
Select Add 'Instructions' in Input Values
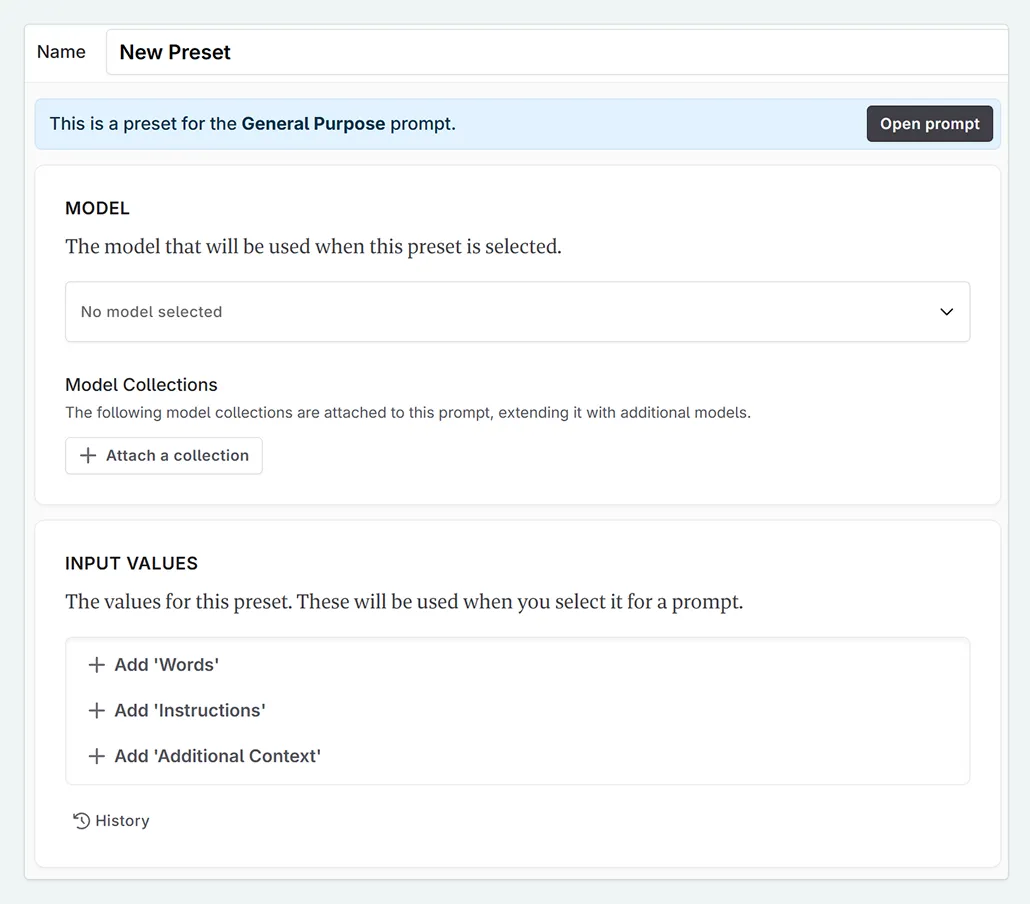[x=189, y=710]
